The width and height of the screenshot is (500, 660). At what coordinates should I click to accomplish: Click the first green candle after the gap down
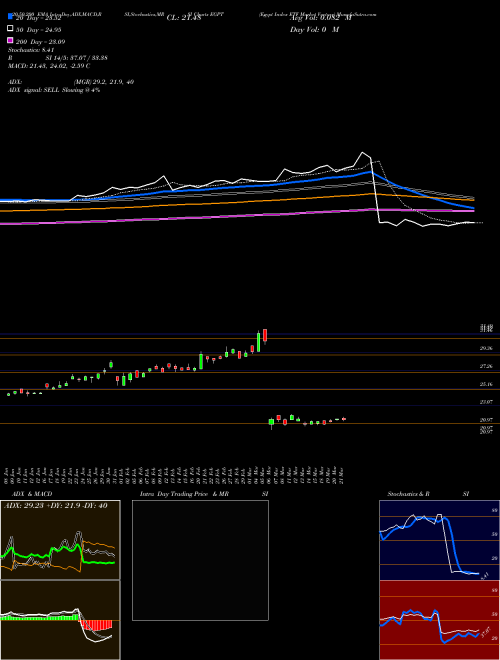pyautogui.click(x=271, y=422)
